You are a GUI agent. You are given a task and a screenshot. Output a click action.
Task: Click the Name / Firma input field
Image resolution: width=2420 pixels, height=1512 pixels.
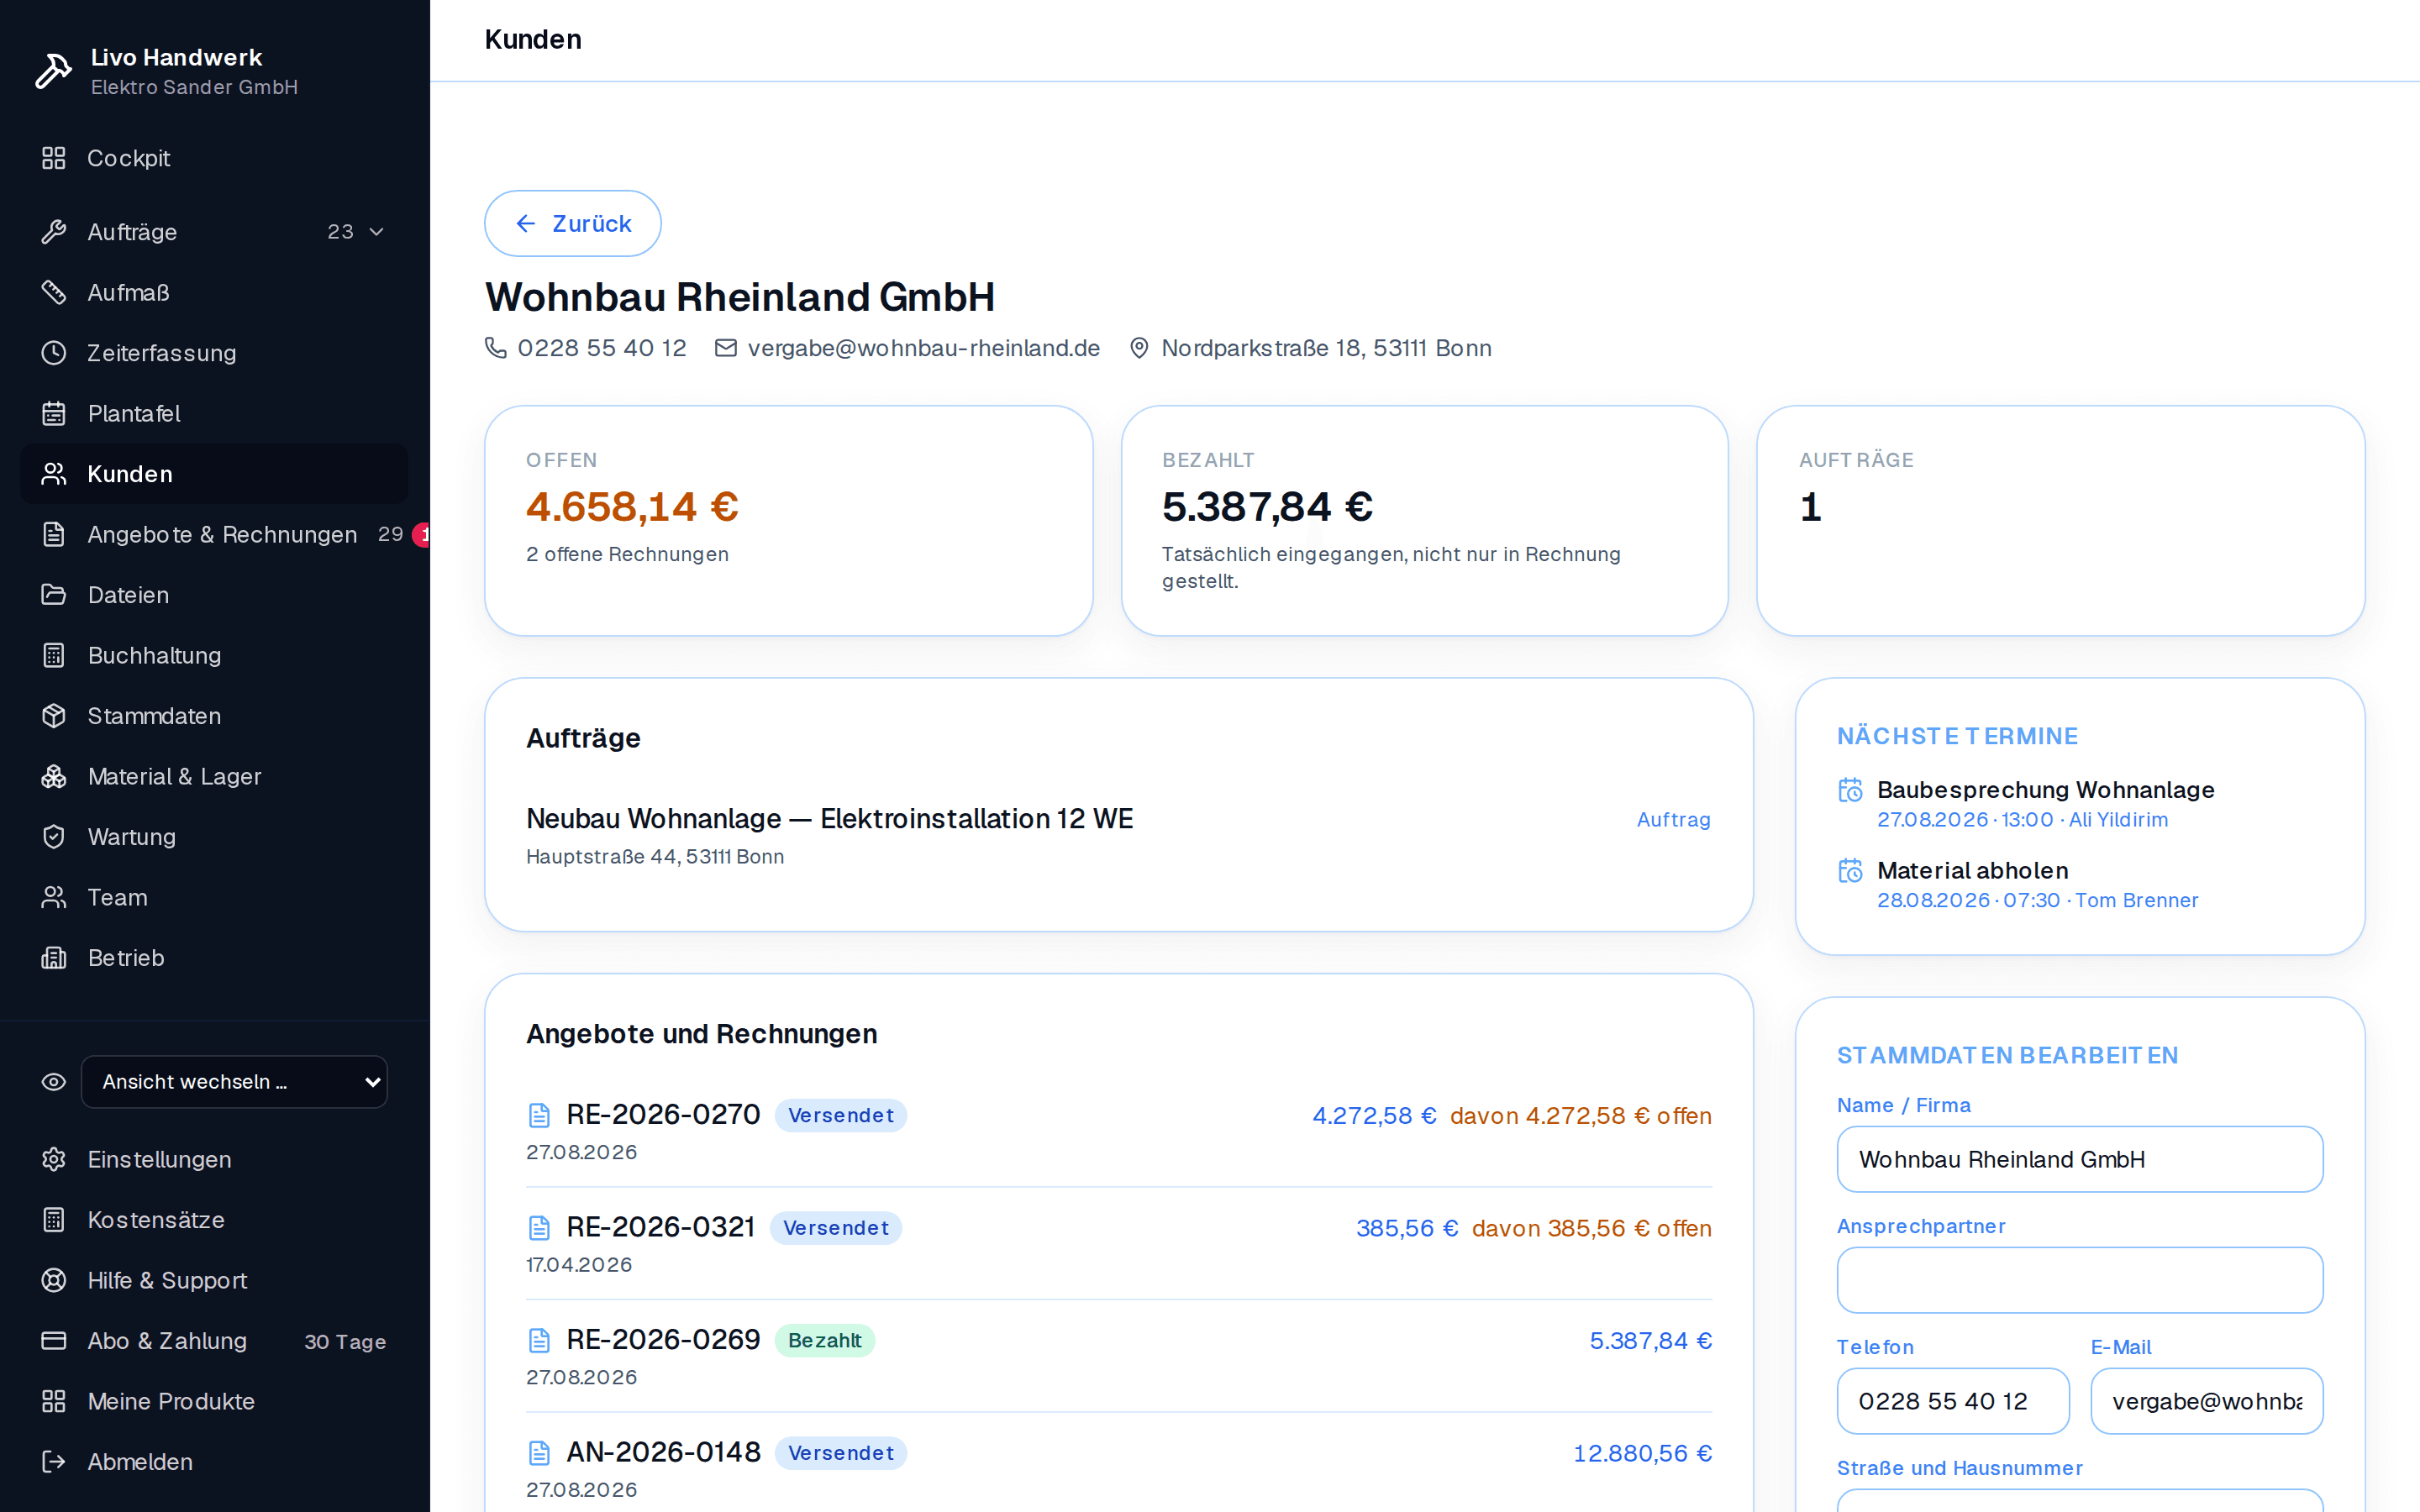pos(2080,1159)
